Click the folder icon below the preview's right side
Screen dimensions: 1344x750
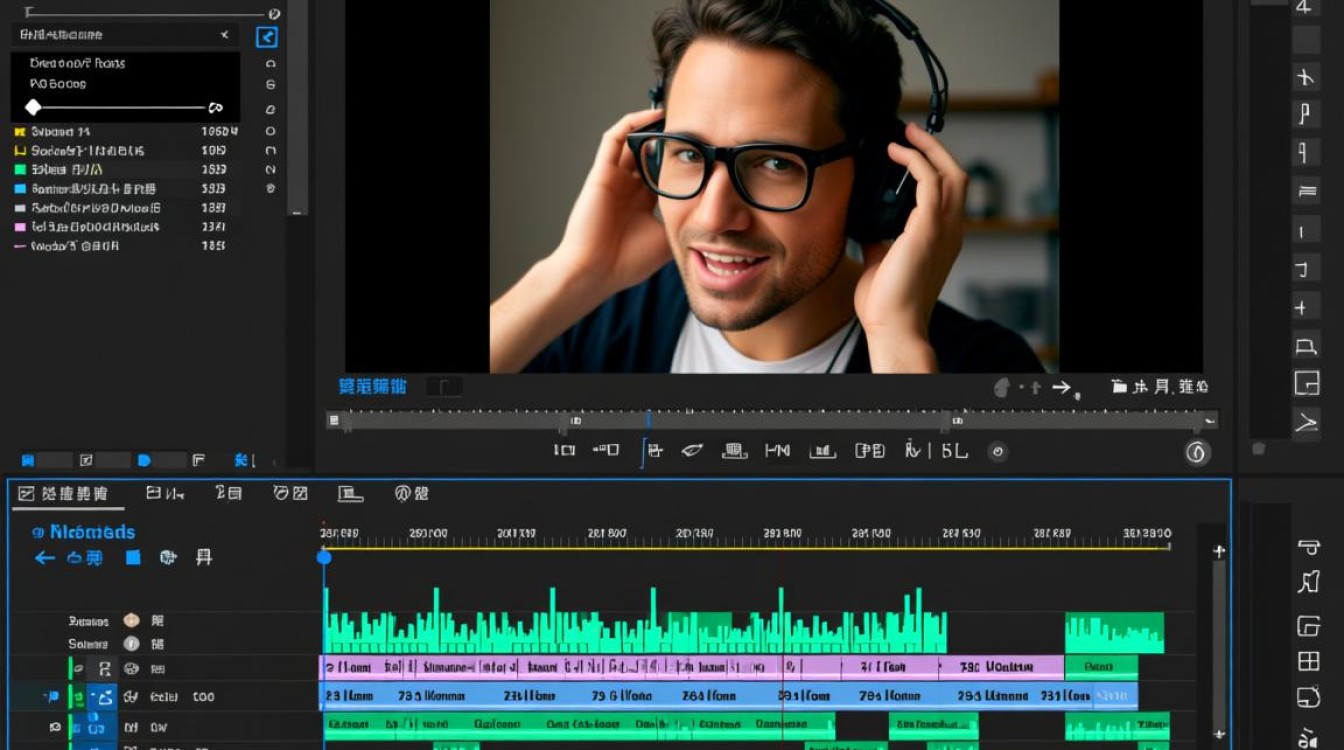click(1119, 386)
